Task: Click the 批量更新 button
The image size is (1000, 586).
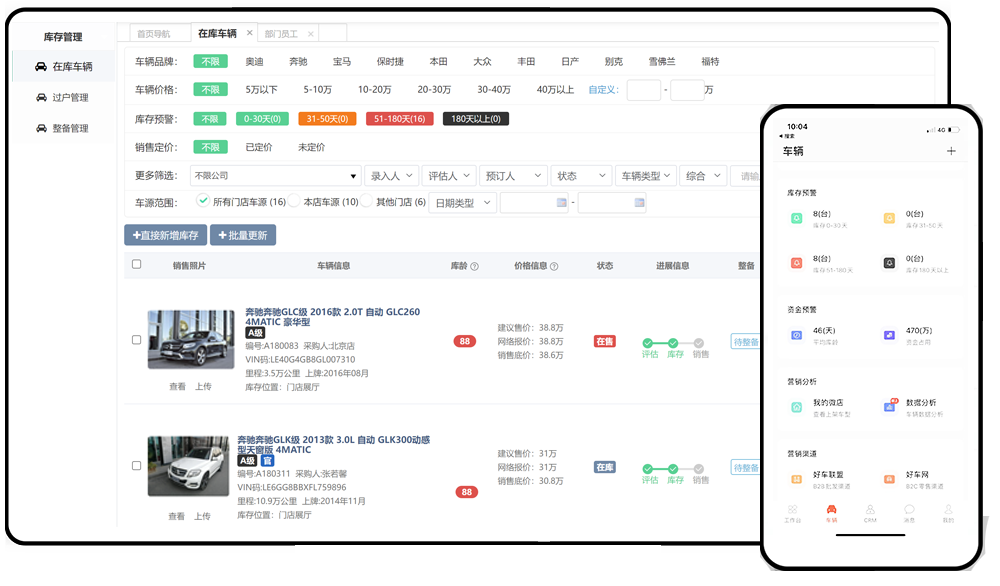Action: (243, 235)
